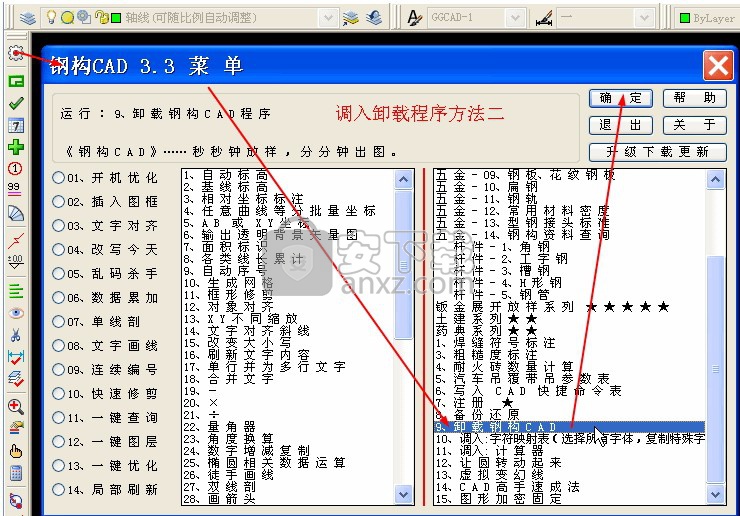Select the 01、开机优化 radio button
The image size is (740, 516).
point(59,178)
